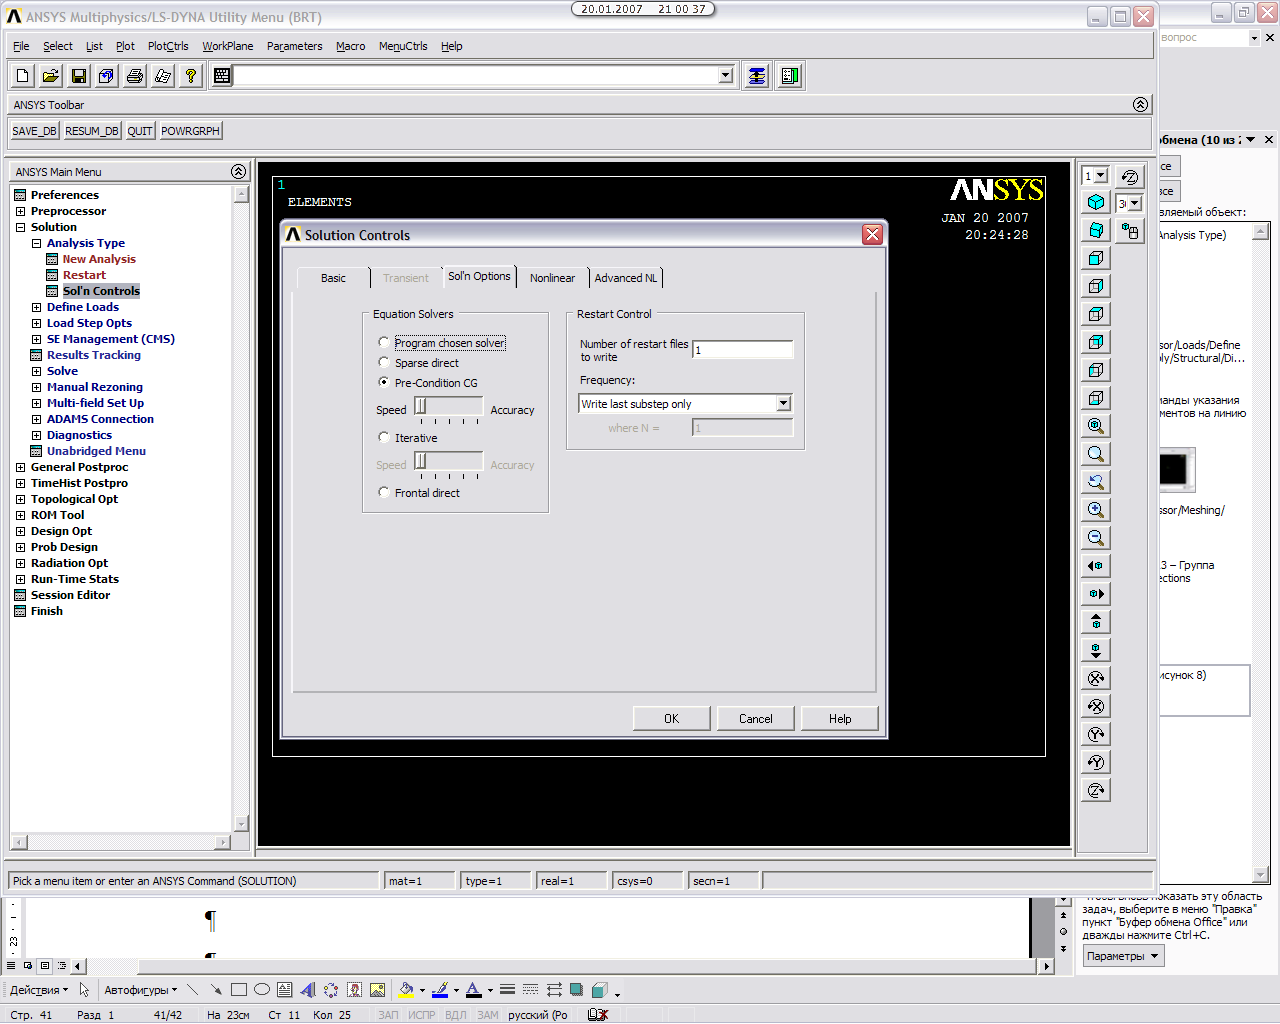Collapse the ANSYS Toolbar panel
Screen dimensions: 1280x1024
pos(1140,105)
